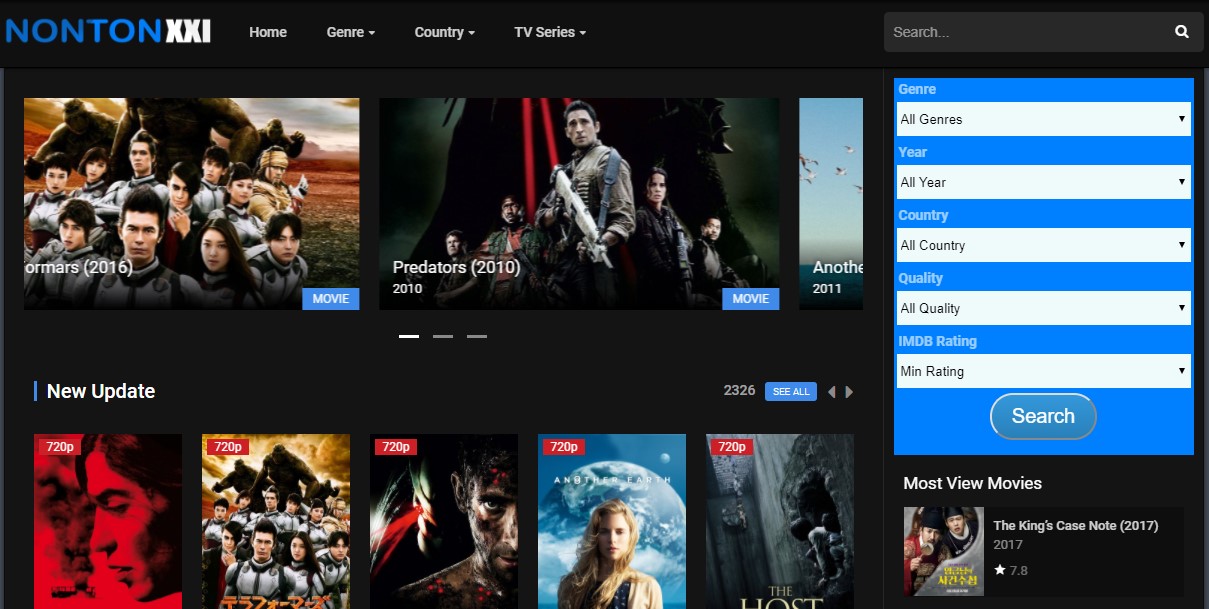
Task: Open The Host poster
Action: coord(780,521)
